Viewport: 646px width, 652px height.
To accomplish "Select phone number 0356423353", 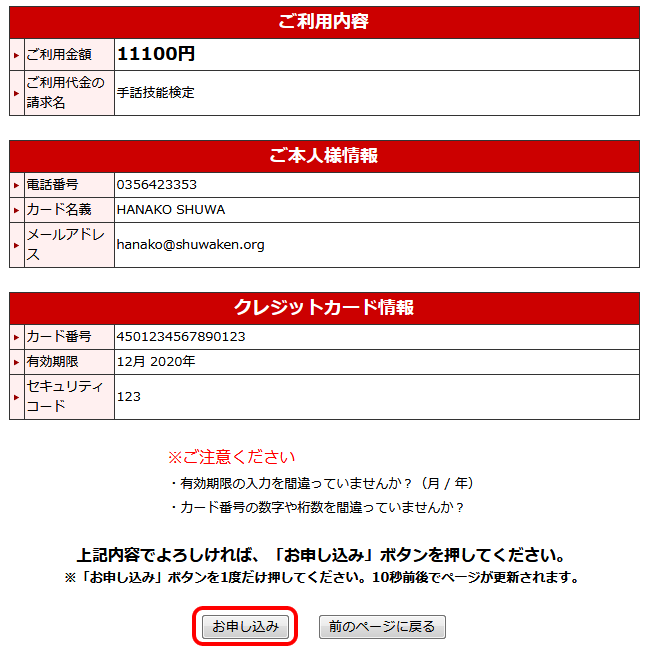I will (x=156, y=185).
